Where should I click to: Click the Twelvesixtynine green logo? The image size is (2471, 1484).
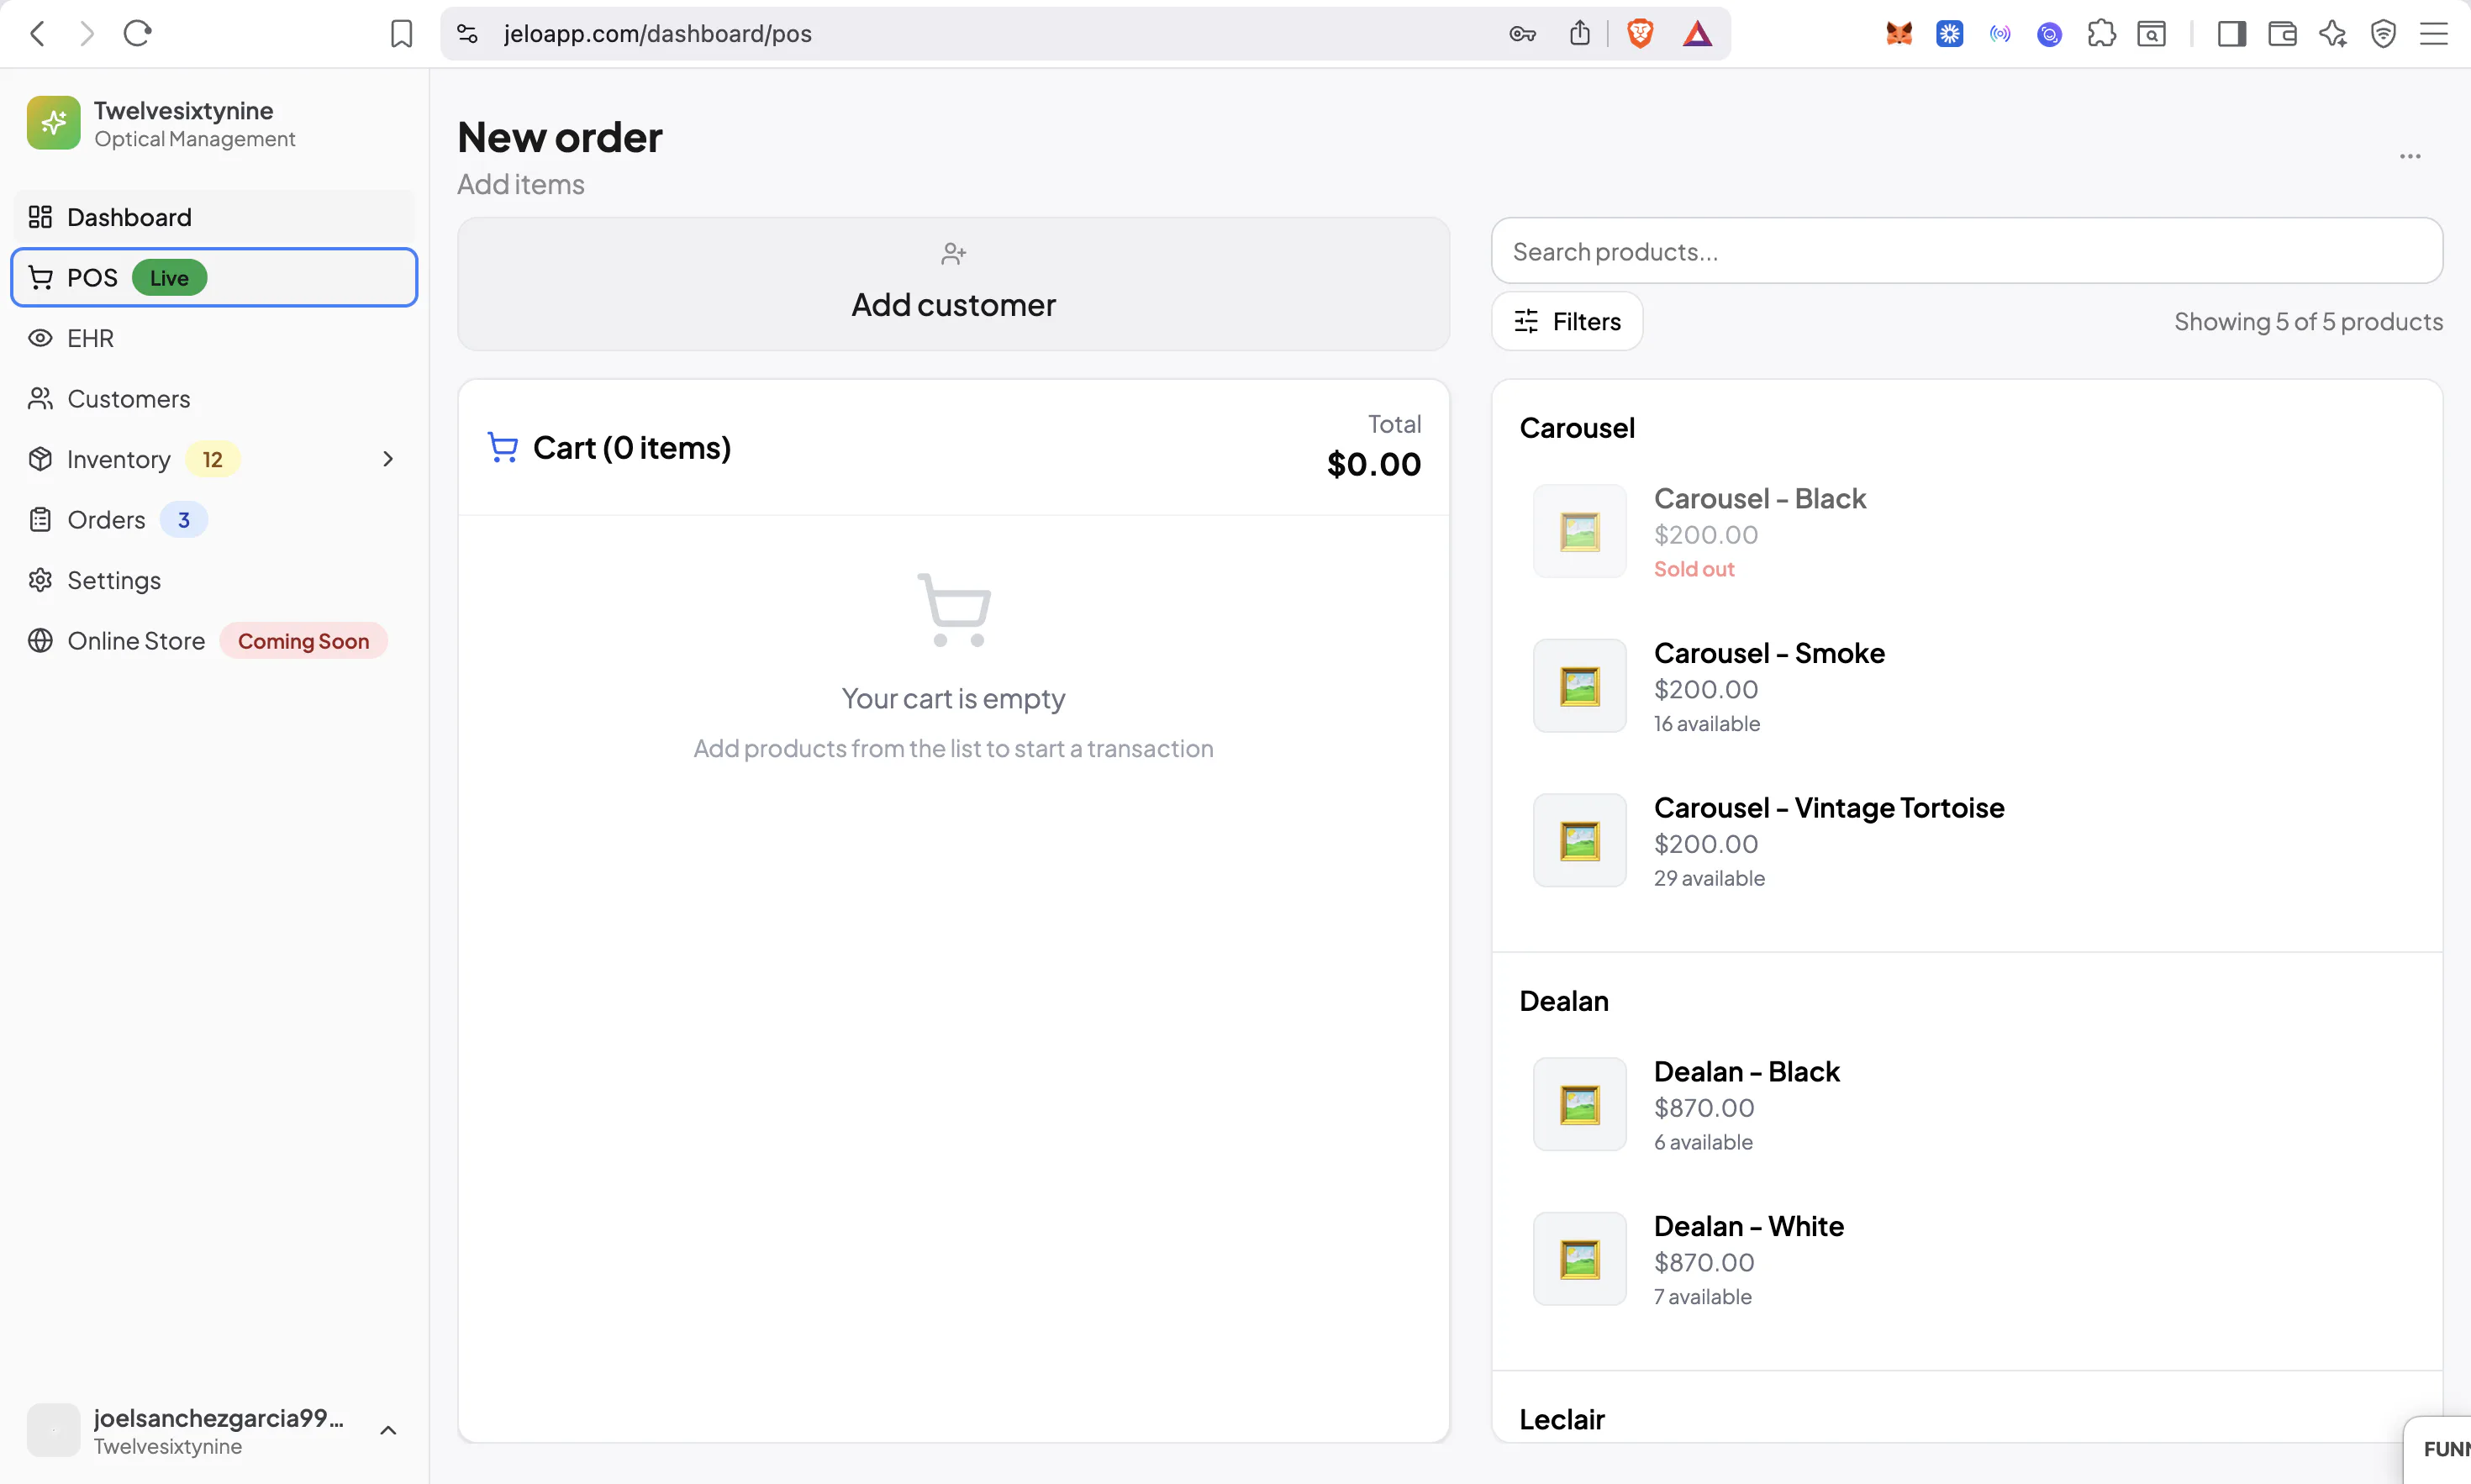53,123
